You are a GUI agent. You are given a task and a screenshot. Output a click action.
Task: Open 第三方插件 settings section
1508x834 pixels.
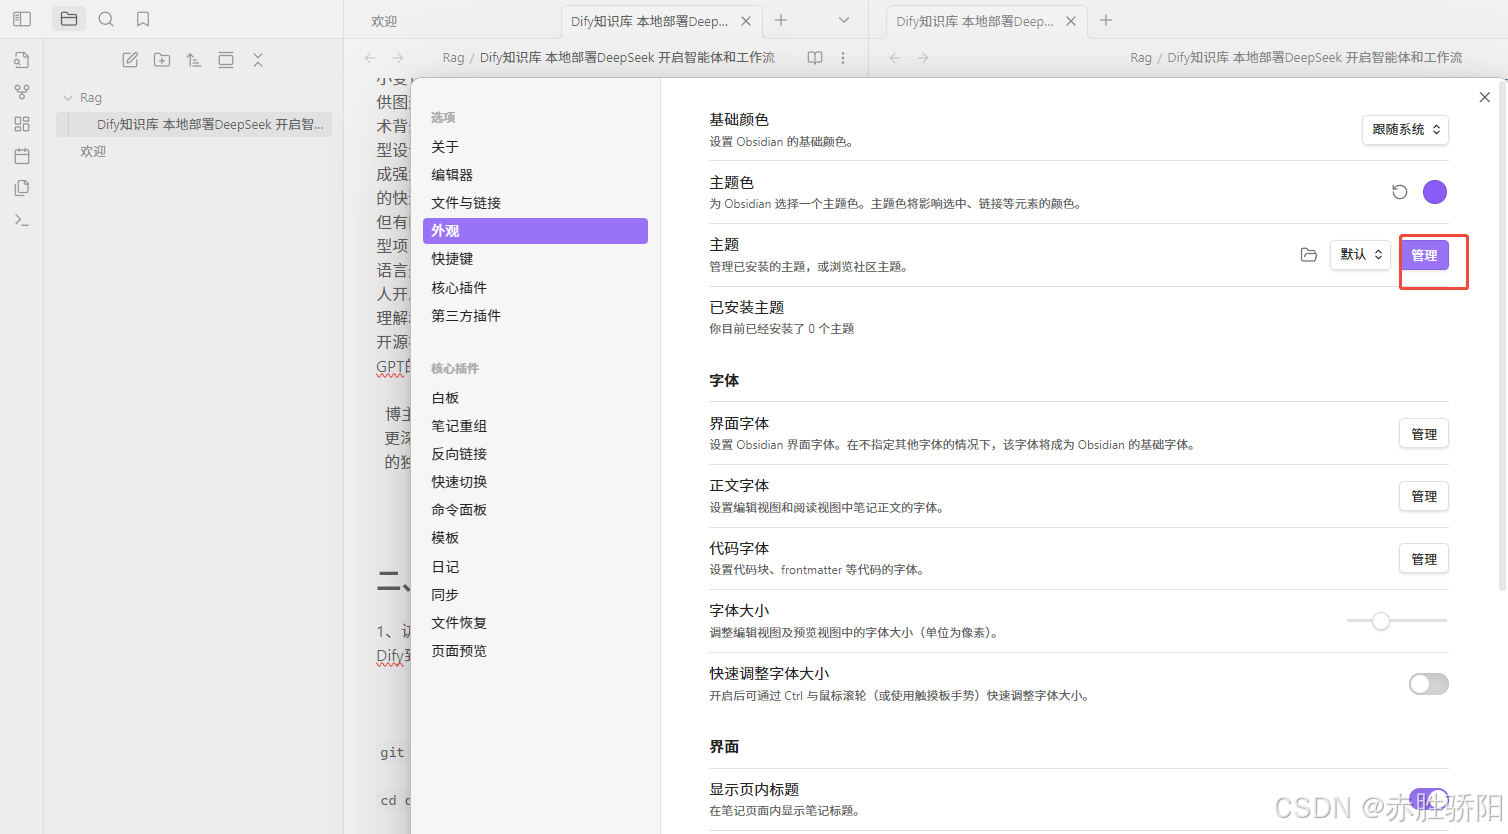coord(535,316)
